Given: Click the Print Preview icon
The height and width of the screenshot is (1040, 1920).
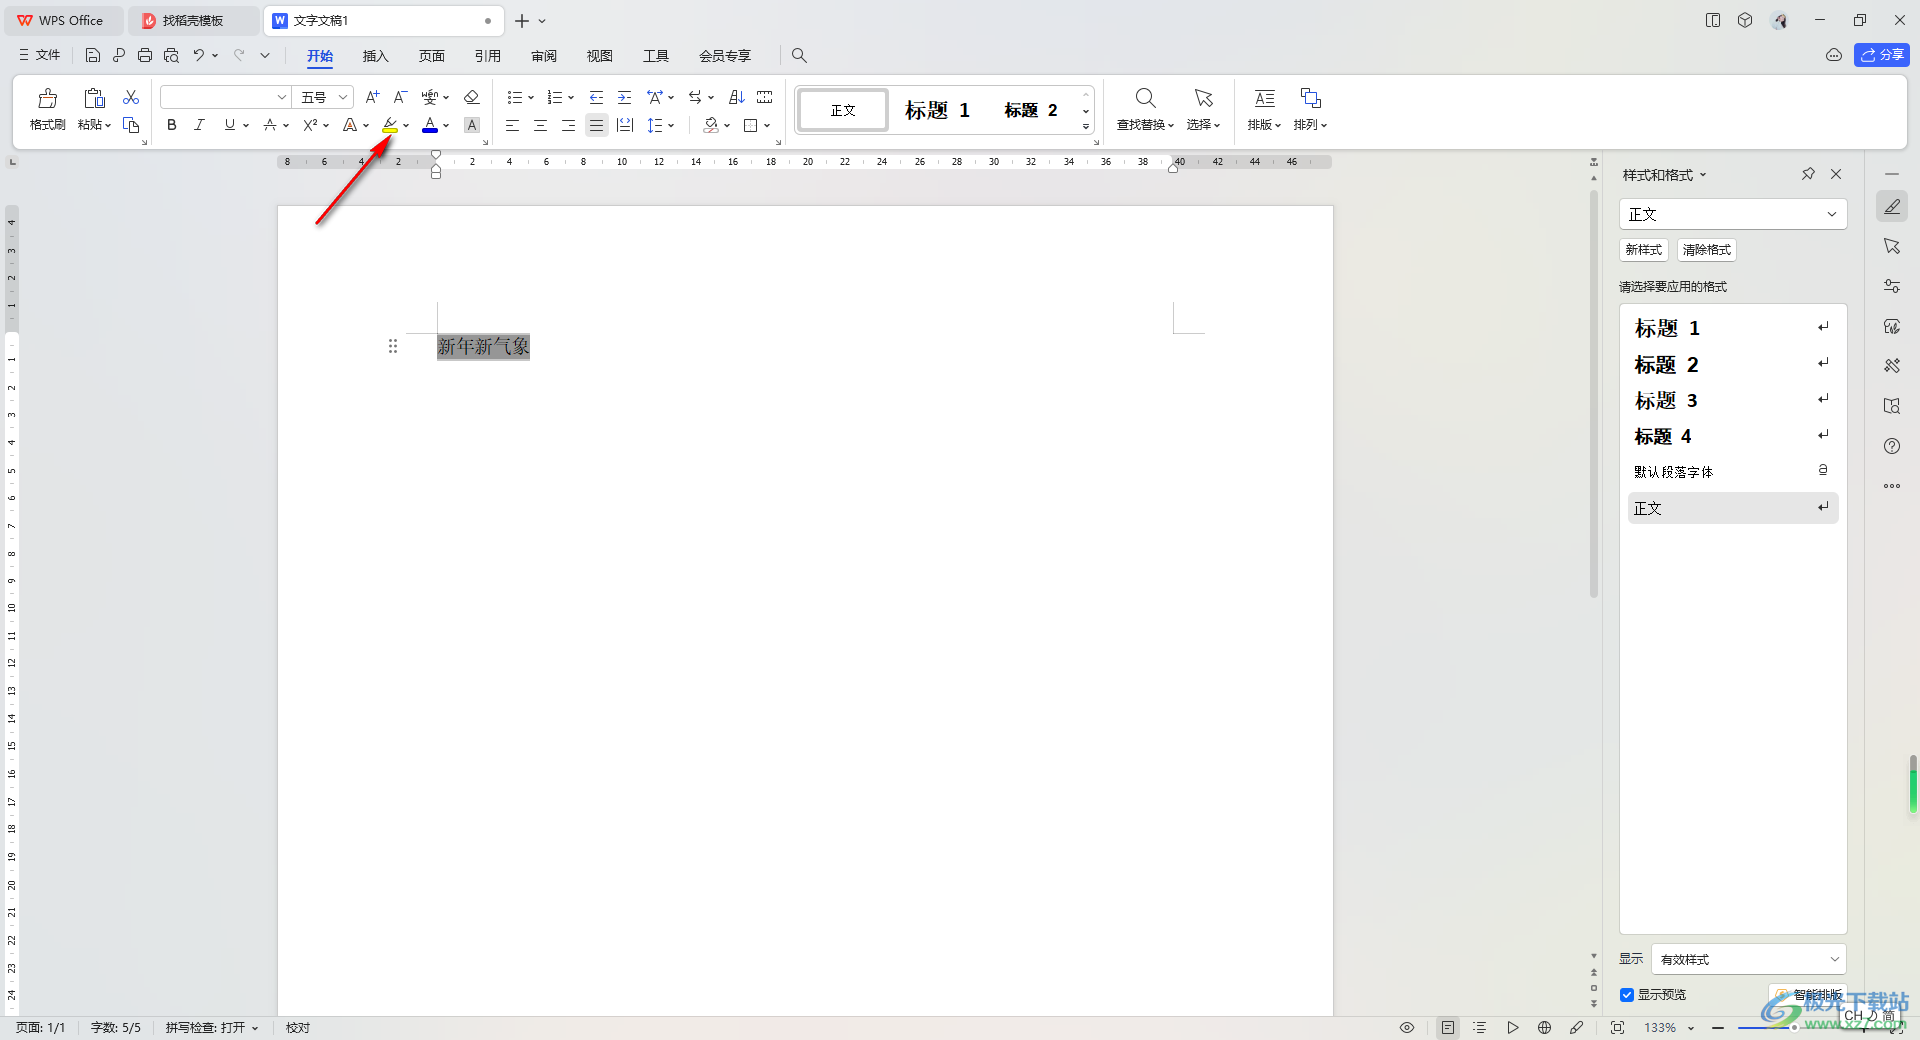Looking at the screenshot, I should 171,55.
